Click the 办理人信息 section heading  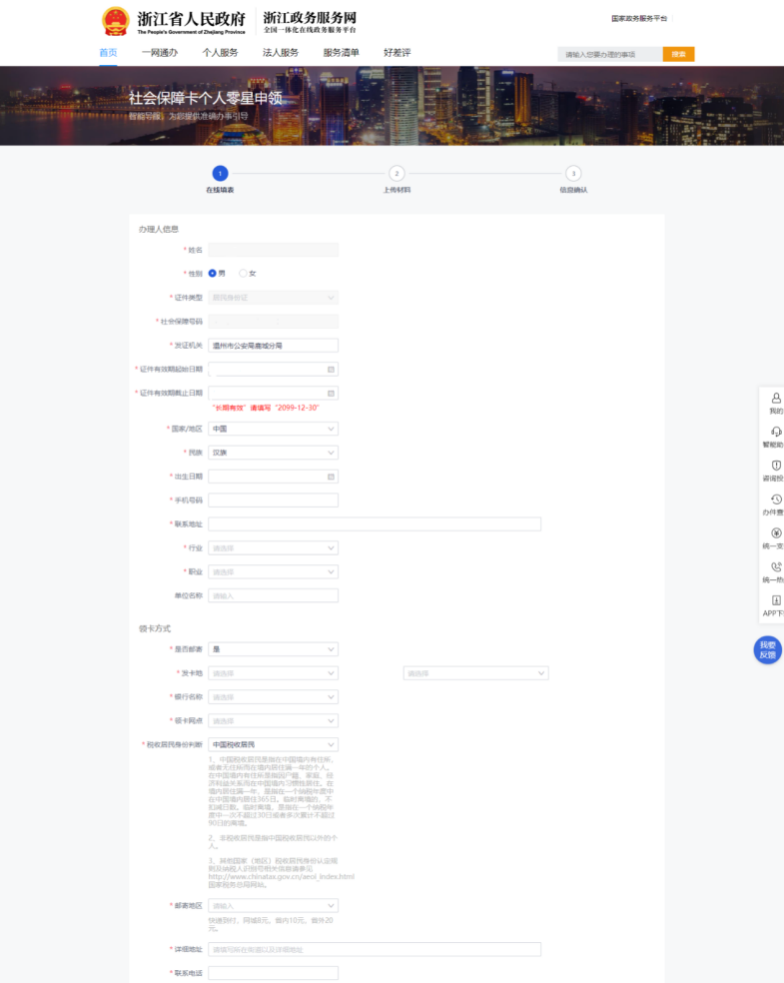tap(159, 229)
